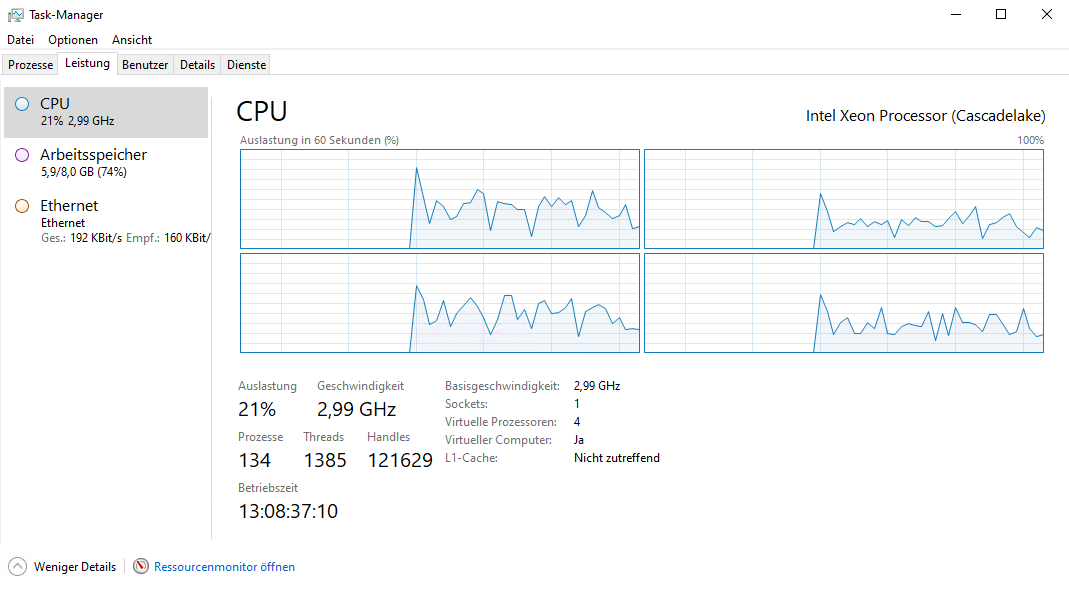Click the orange Ethernet circle icon
This screenshot has height=590, width=1069.
tap(22, 206)
